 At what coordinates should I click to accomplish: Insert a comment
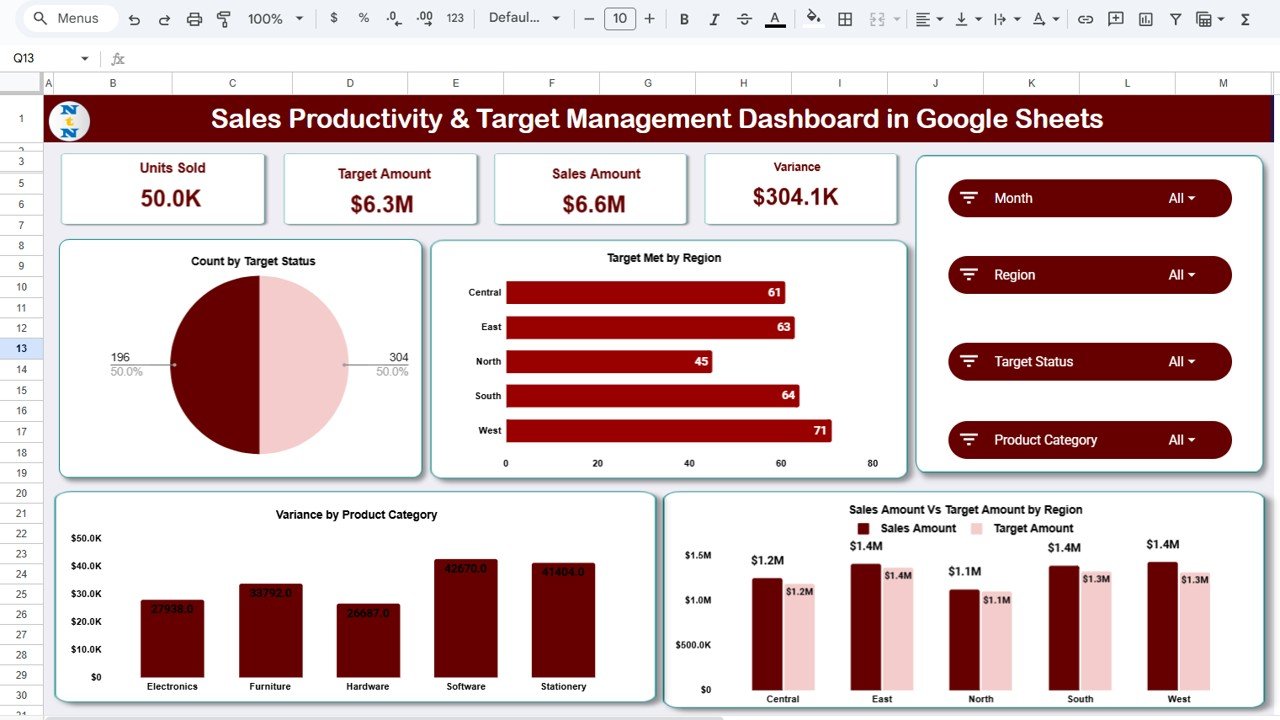1115,18
